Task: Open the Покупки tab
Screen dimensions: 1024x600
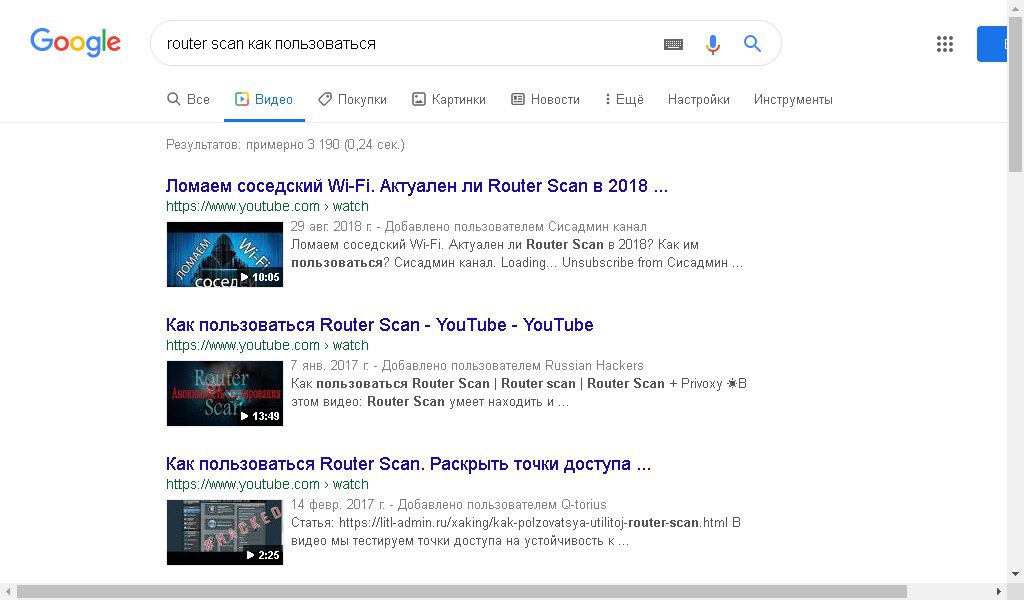Action: click(x=353, y=99)
